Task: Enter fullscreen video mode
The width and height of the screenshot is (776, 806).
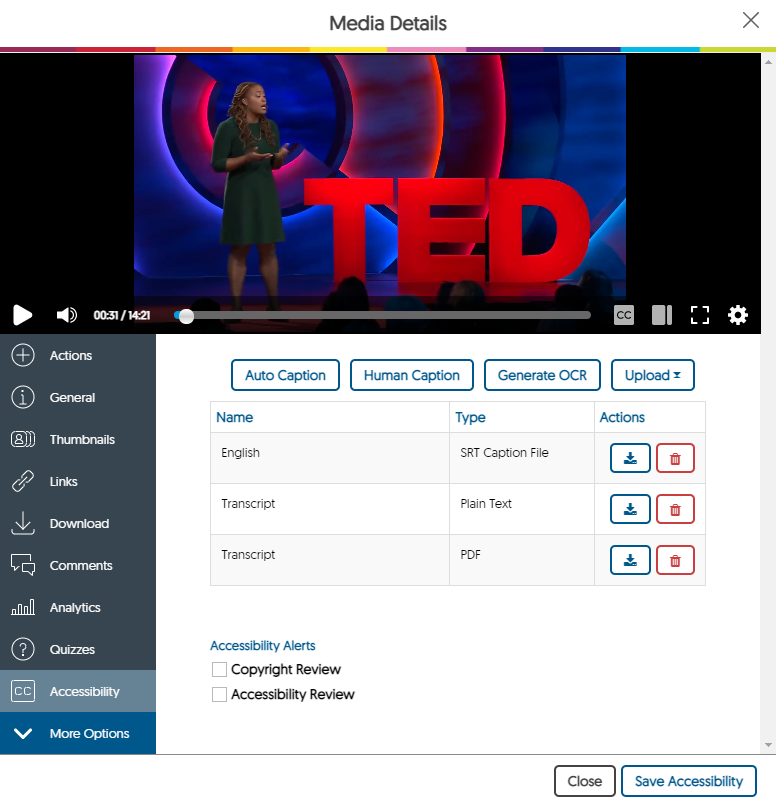Action: tap(699, 315)
